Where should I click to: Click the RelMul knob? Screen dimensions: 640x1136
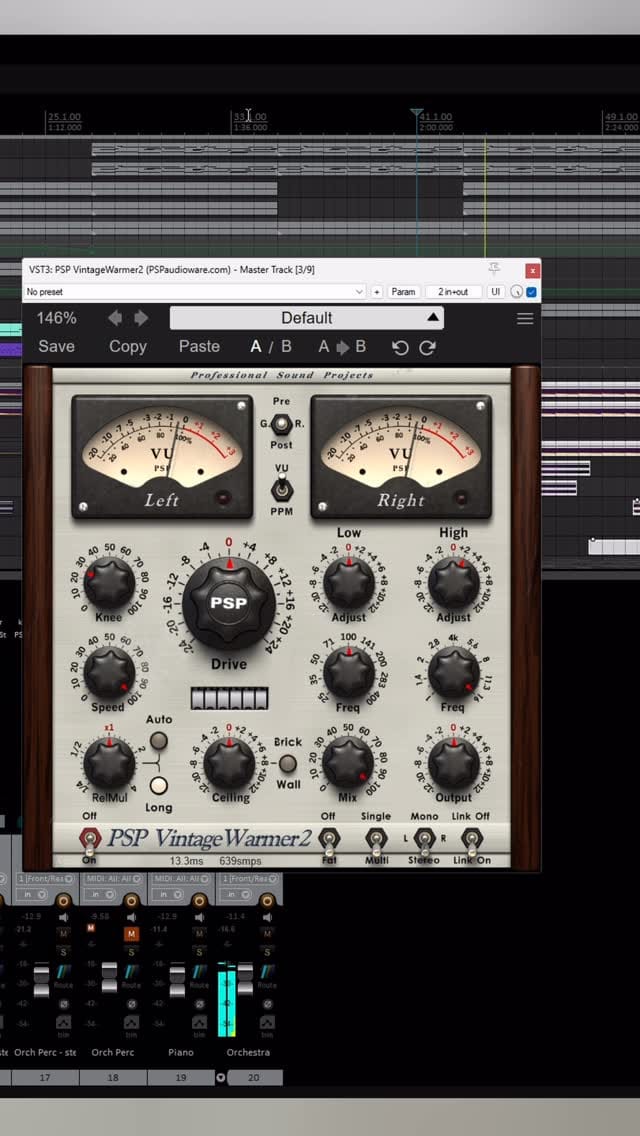[109, 764]
